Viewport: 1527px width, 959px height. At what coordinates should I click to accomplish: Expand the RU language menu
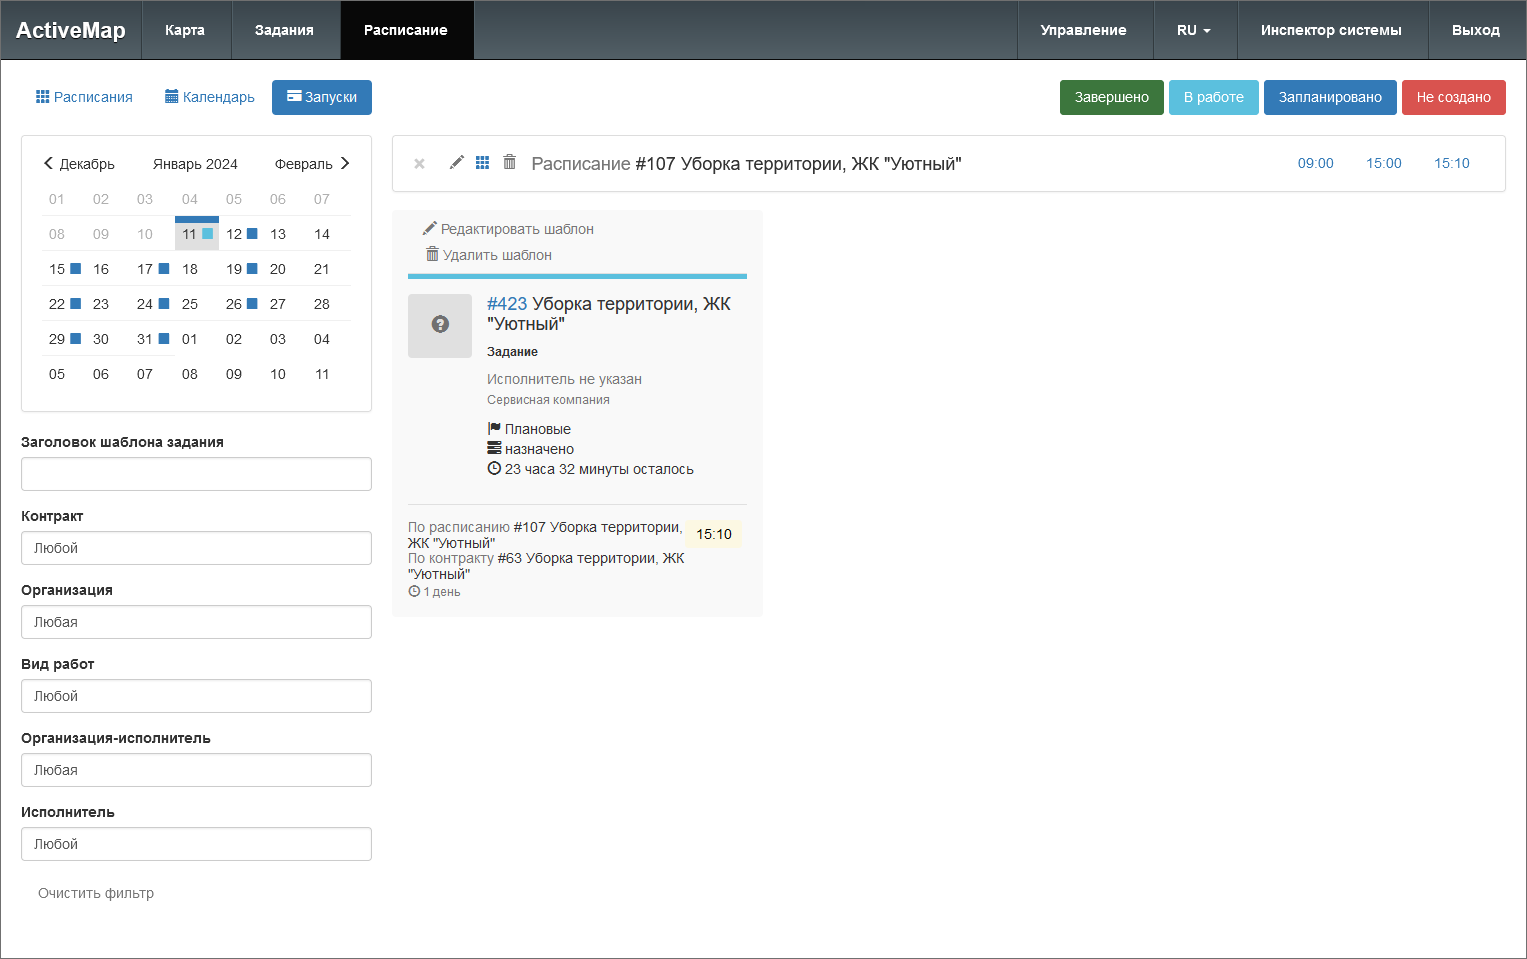(1194, 30)
